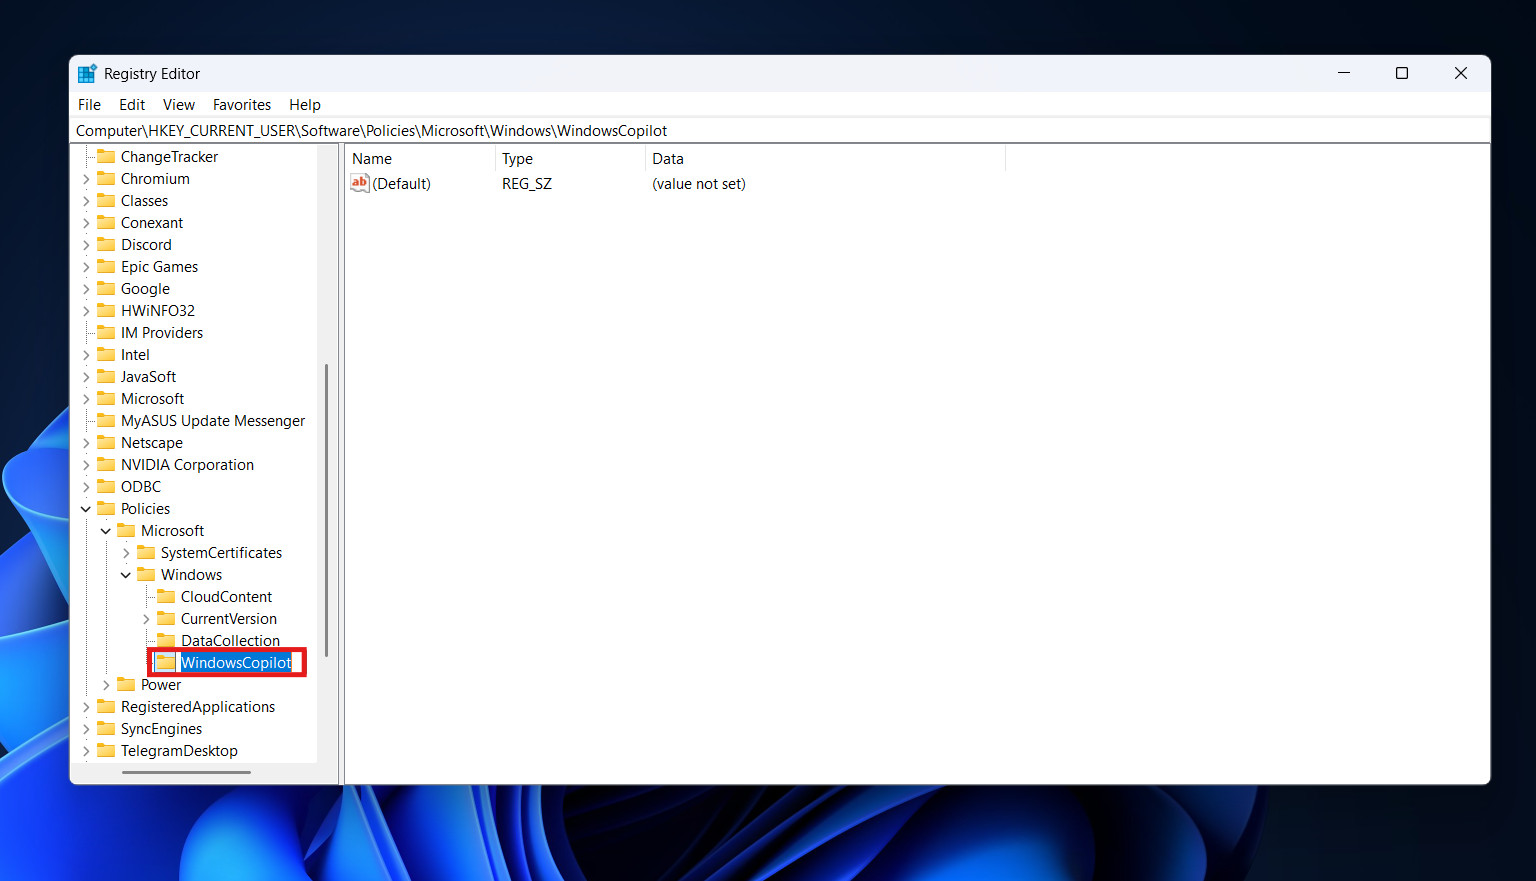Screen dimensions: 1536x881
Task: Expand the Epic Games tree node
Action: pyautogui.click(x=88, y=266)
